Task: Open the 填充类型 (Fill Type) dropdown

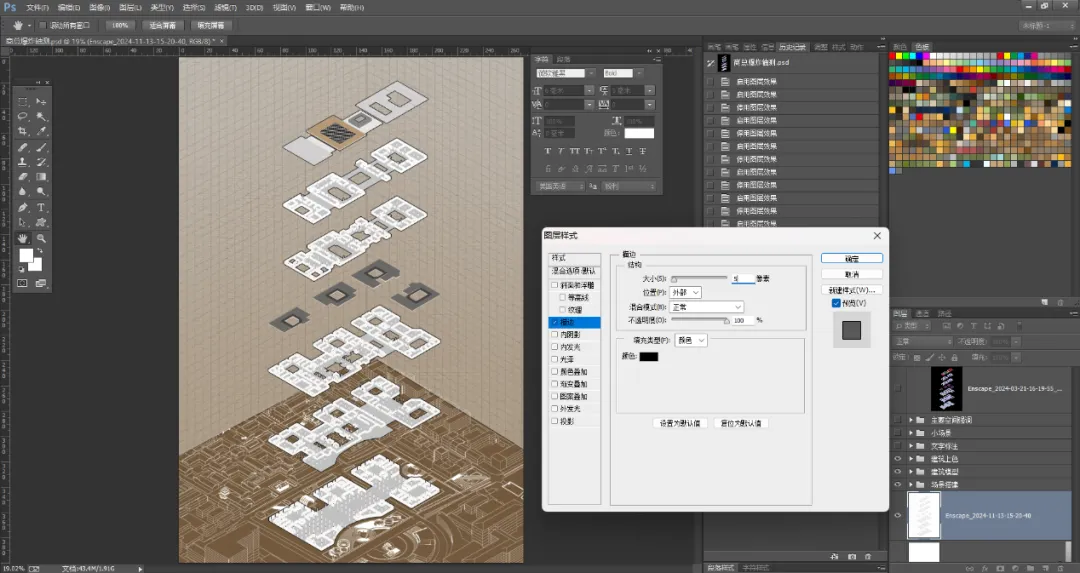Action: pos(690,340)
